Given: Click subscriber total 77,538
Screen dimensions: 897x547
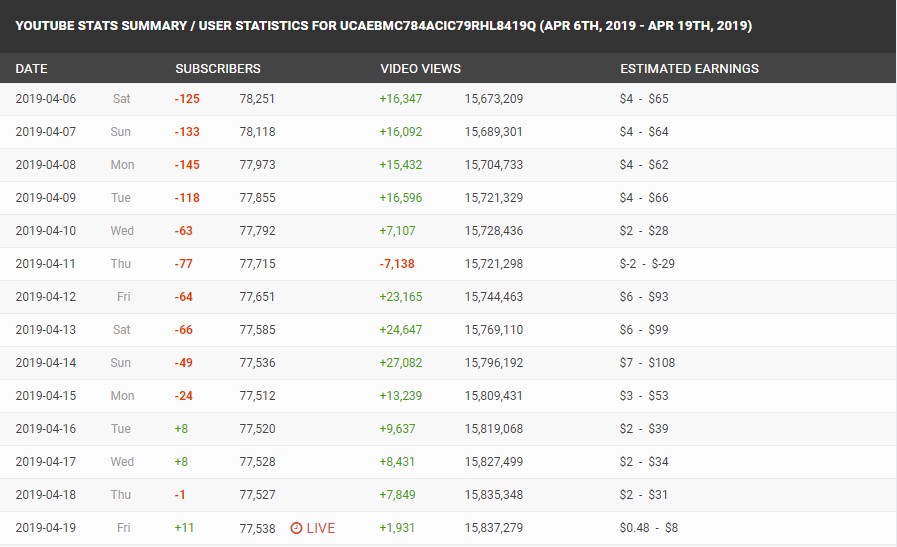Looking at the screenshot, I should [x=257, y=529].
